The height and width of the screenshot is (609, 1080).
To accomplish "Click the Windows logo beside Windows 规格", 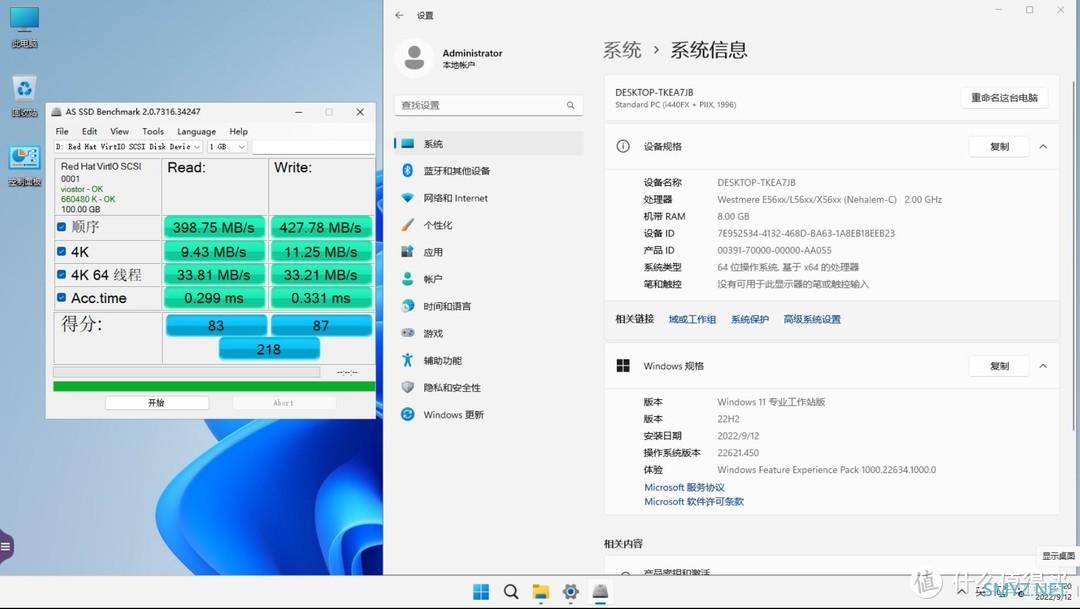I will [x=623, y=366].
